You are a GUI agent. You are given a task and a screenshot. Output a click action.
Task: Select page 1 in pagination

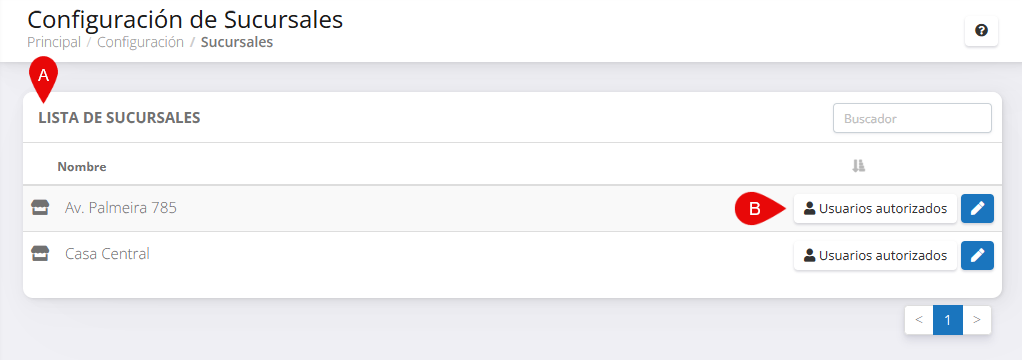[x=948, y=320]
